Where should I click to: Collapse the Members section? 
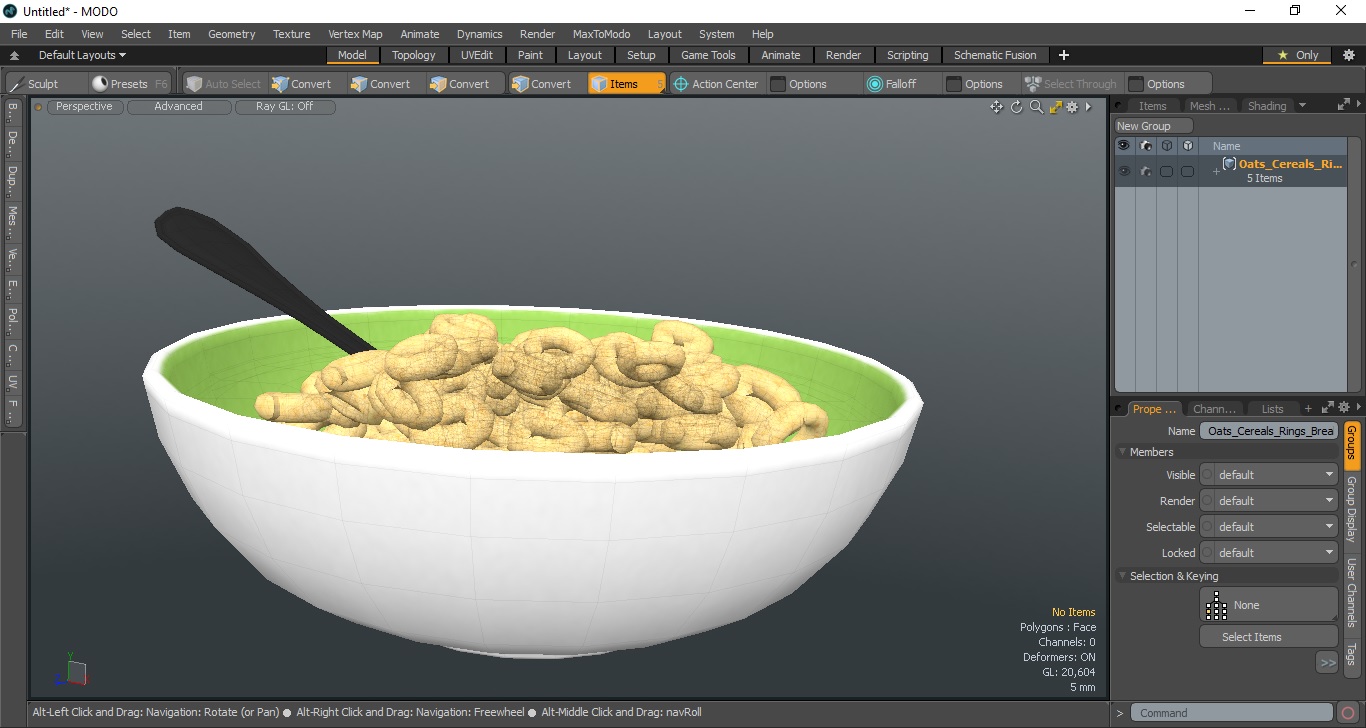click(x=1123, y=452)
